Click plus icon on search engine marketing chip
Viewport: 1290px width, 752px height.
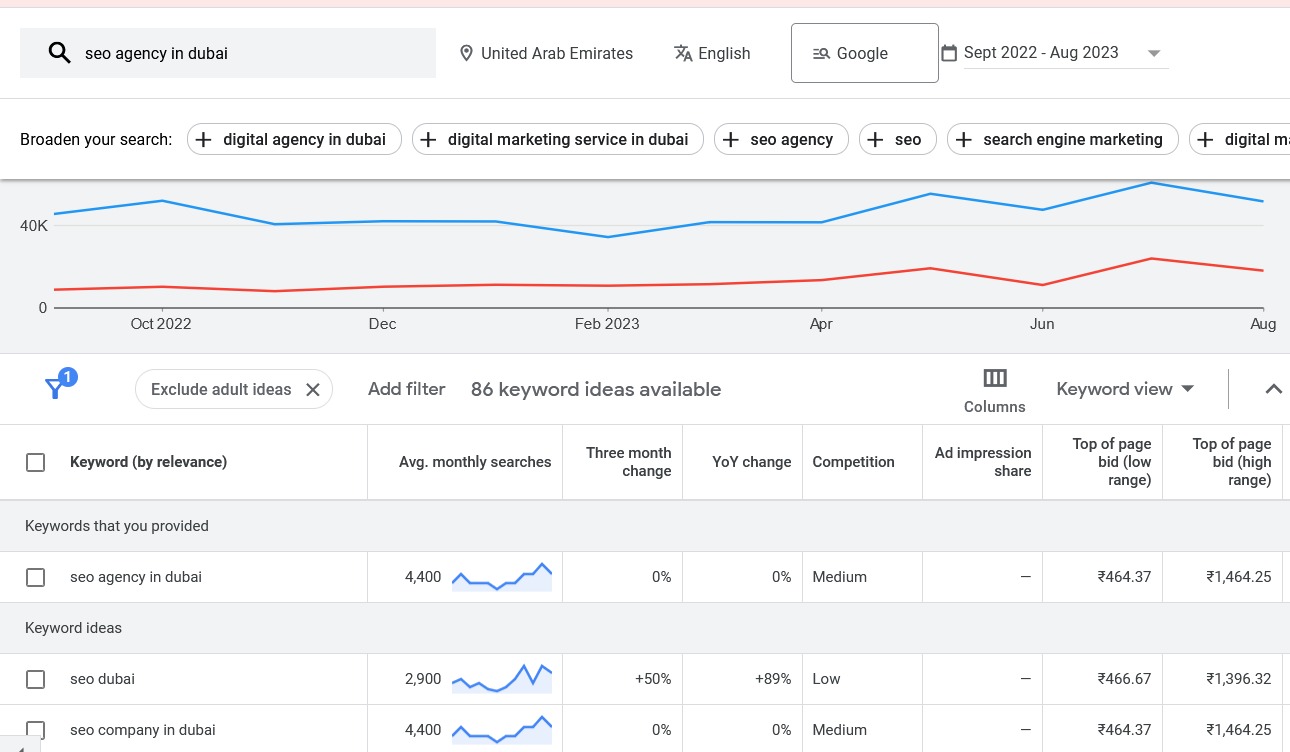pos(963,140)
